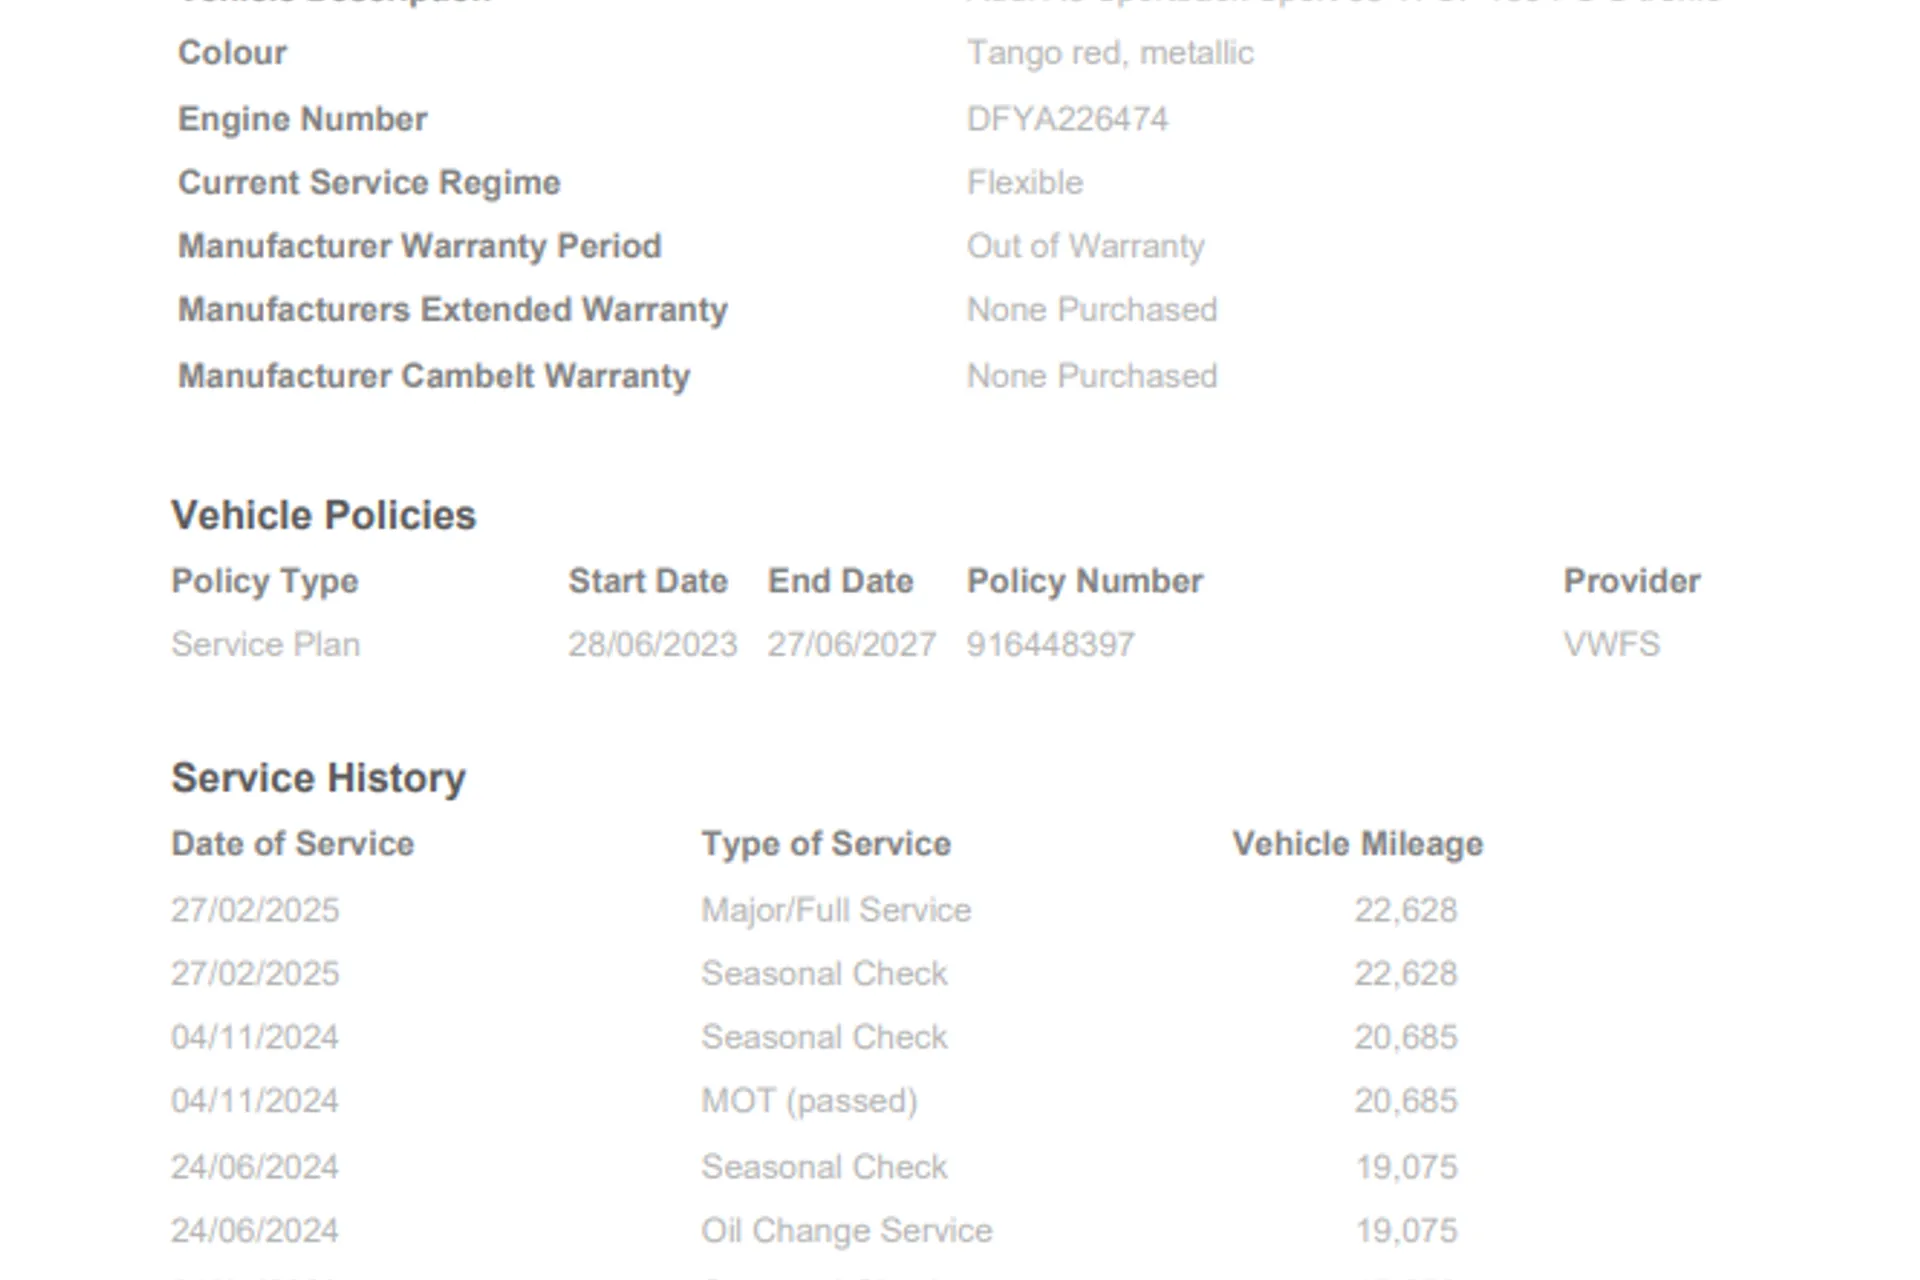1920x1280 pixels.
Task: Select the Oil Change Service entry
Action: [847, 1230]
